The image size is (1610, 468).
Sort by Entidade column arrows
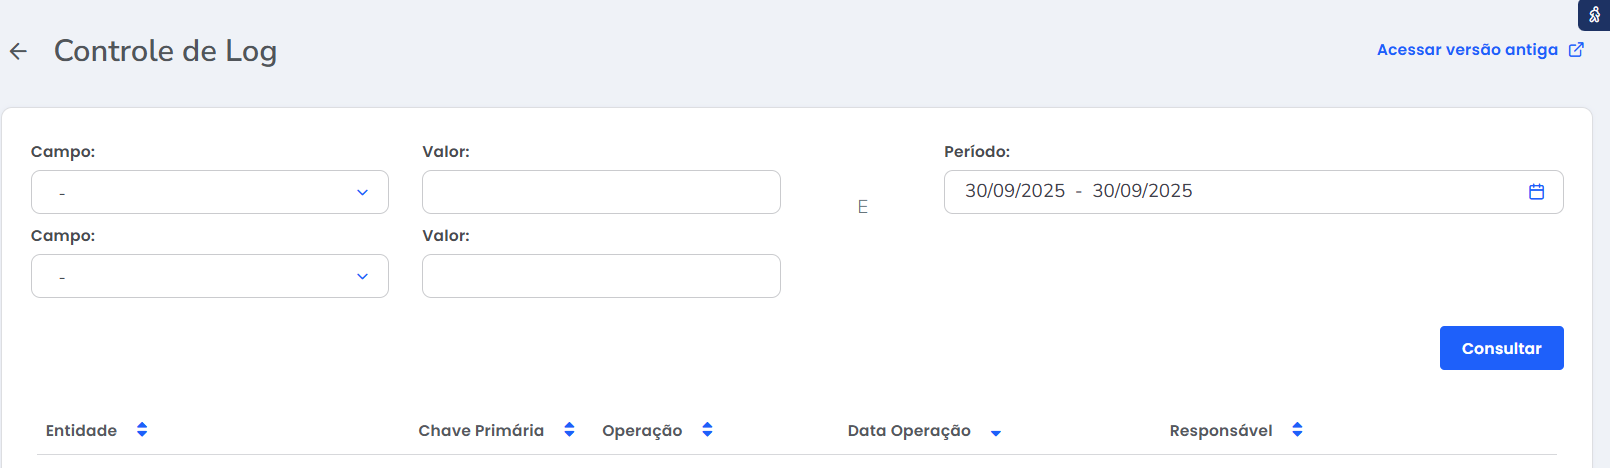coord(142,430)
